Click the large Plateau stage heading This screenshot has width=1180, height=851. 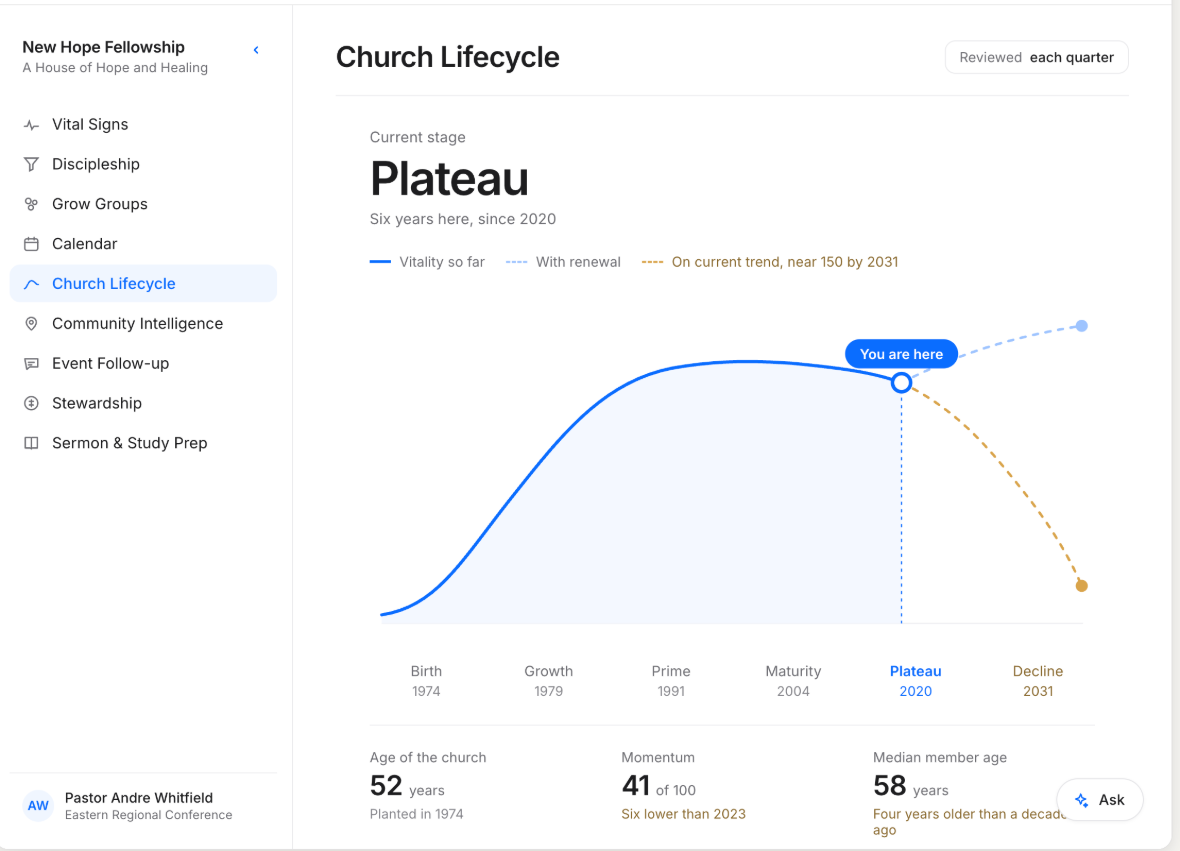[x=449, y=179]
